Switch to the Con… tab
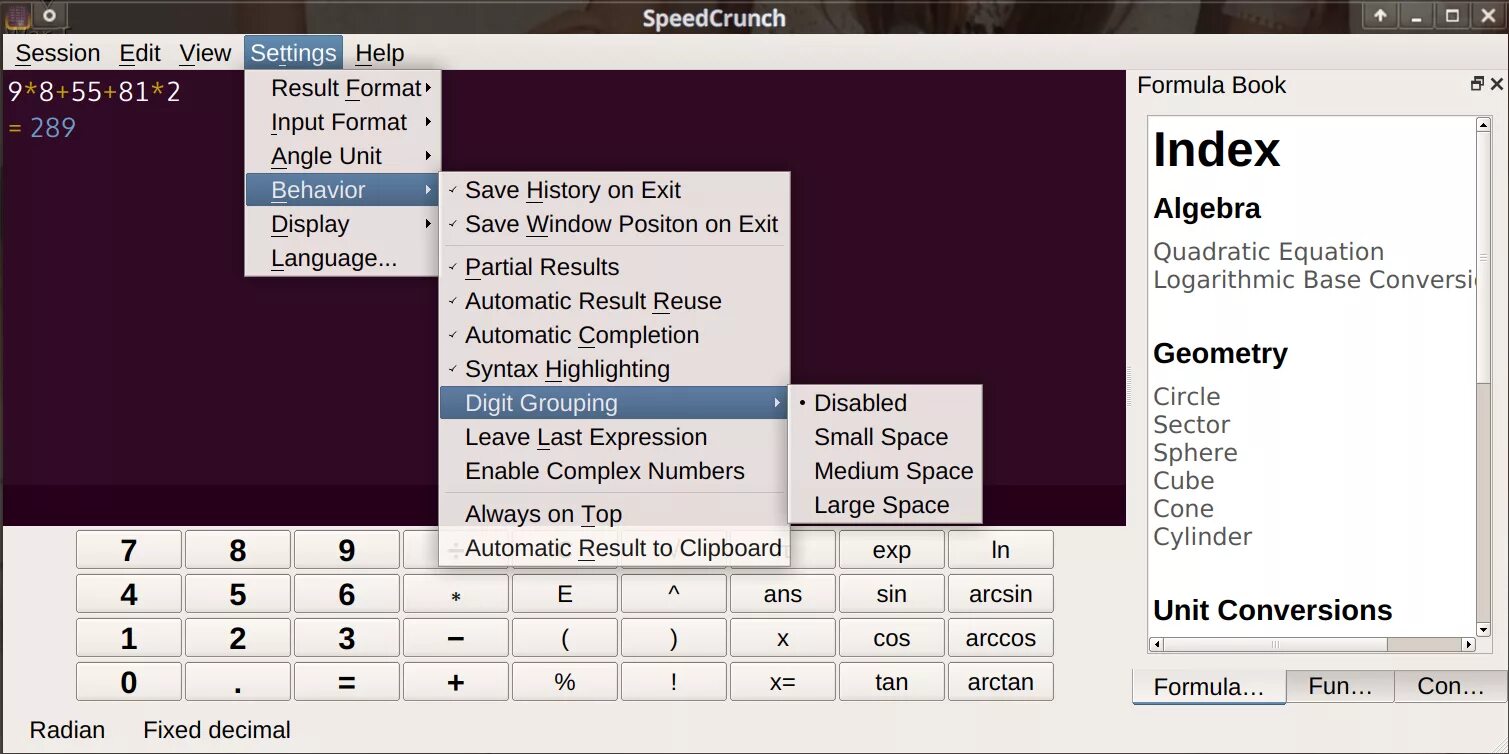 (1451, 686)
